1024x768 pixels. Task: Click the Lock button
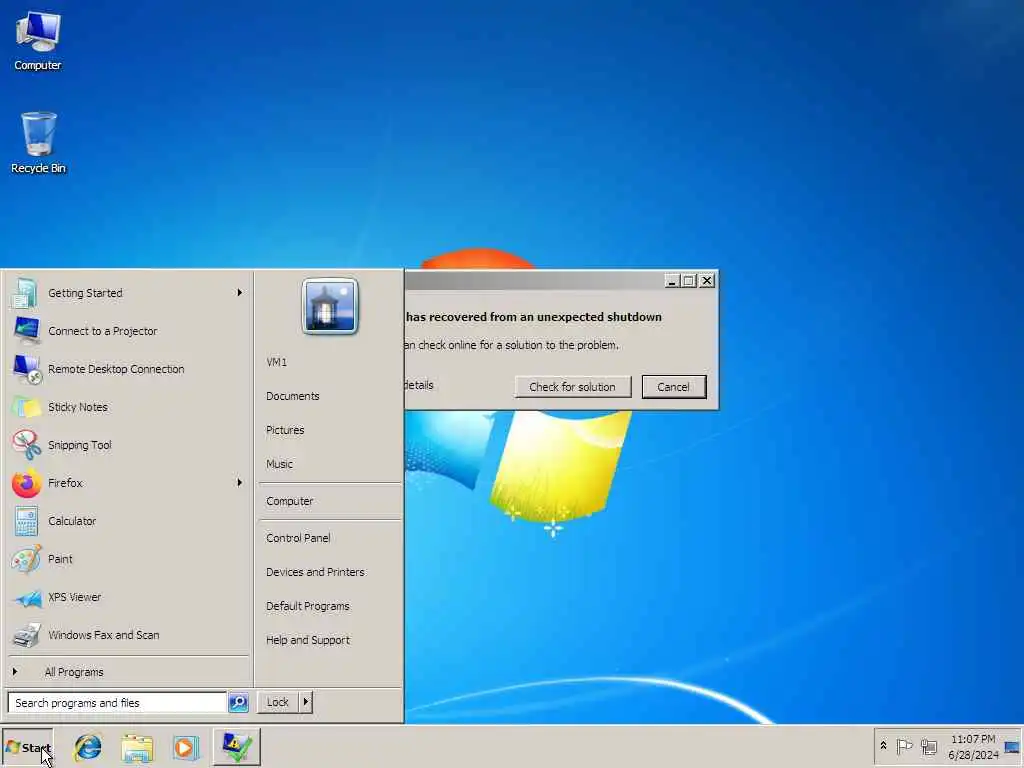(x=278, y=703)
